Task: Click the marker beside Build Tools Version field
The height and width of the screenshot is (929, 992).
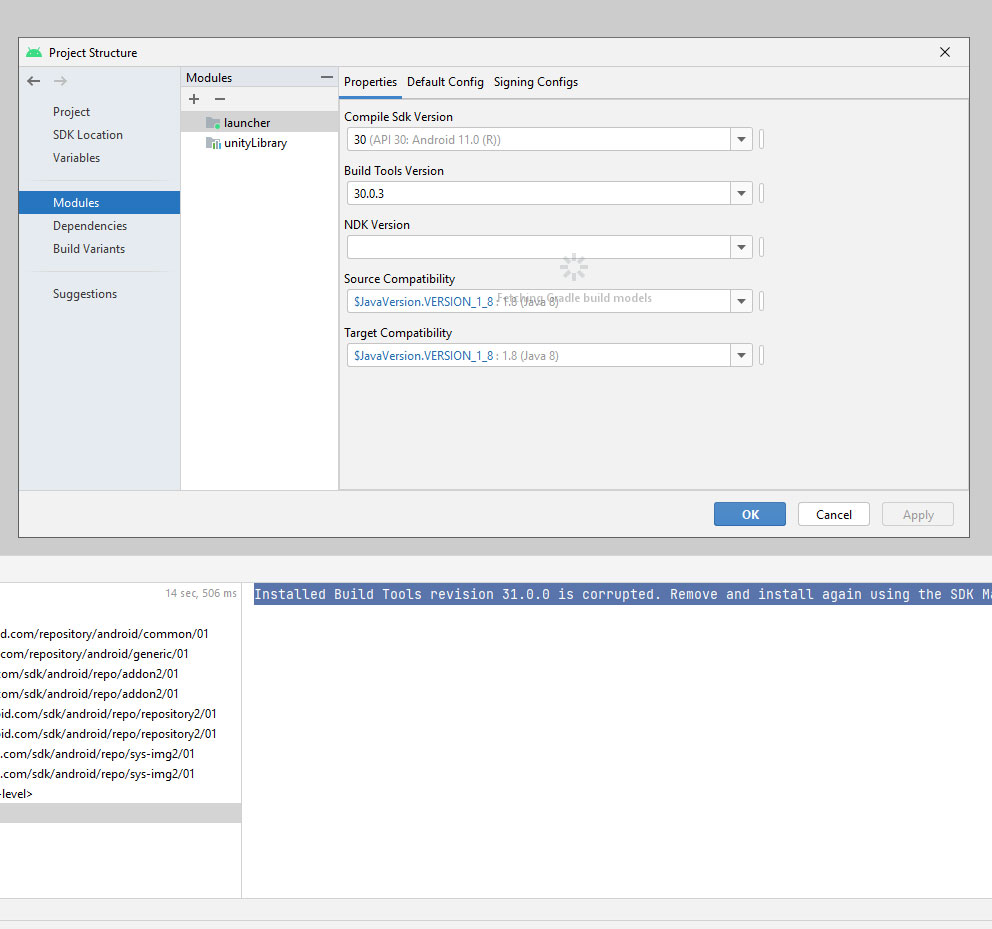Action: point(761,193)
